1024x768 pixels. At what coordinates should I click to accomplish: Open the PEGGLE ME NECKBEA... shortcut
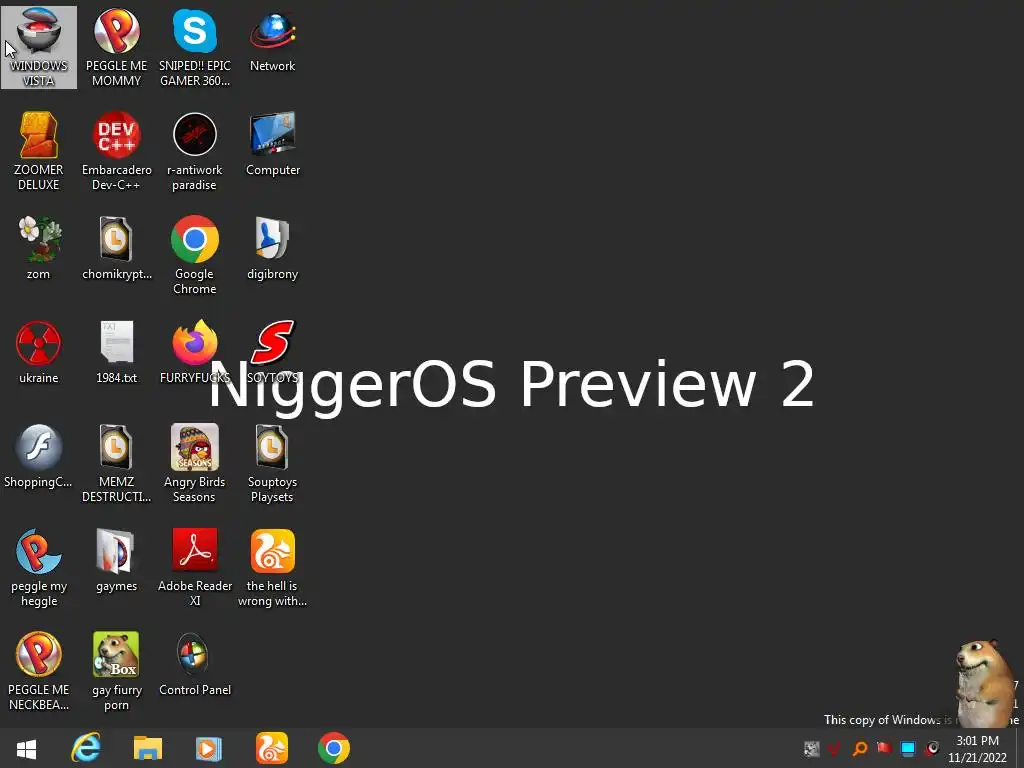click(39, 671)
